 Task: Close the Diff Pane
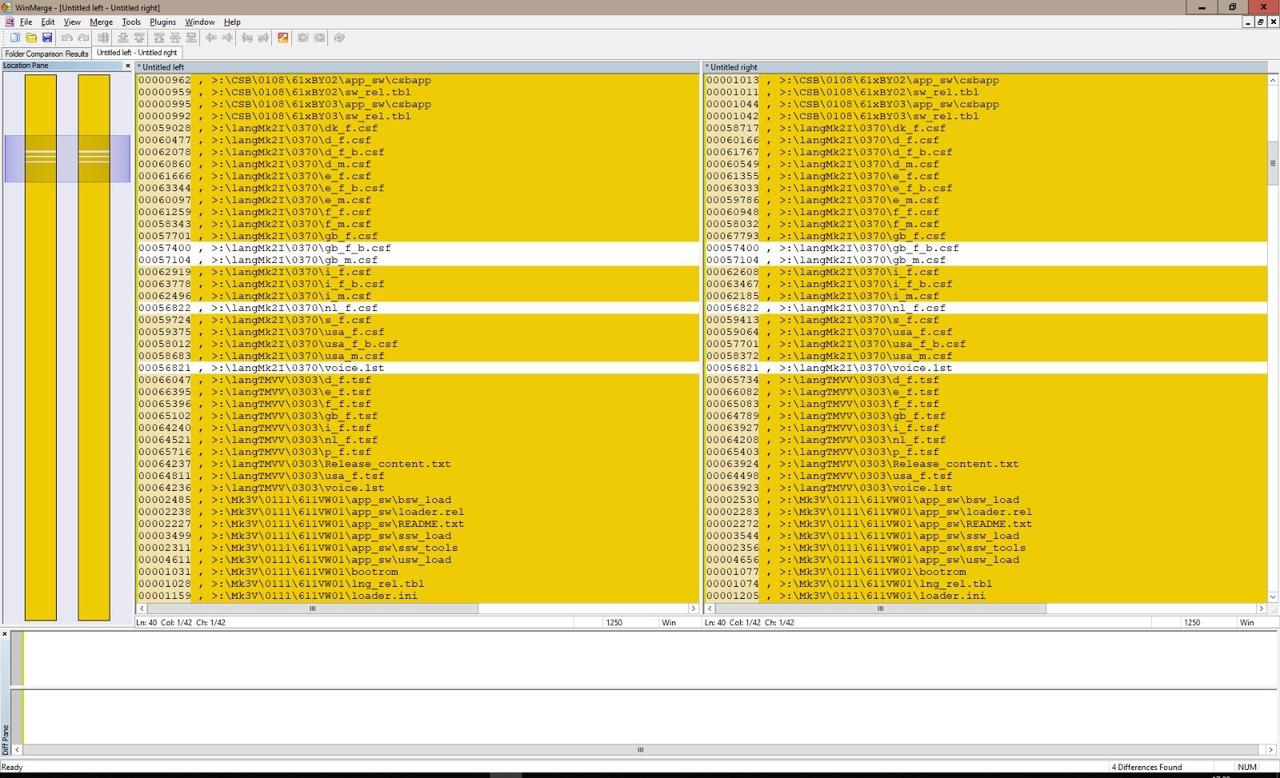pos(4,634)
